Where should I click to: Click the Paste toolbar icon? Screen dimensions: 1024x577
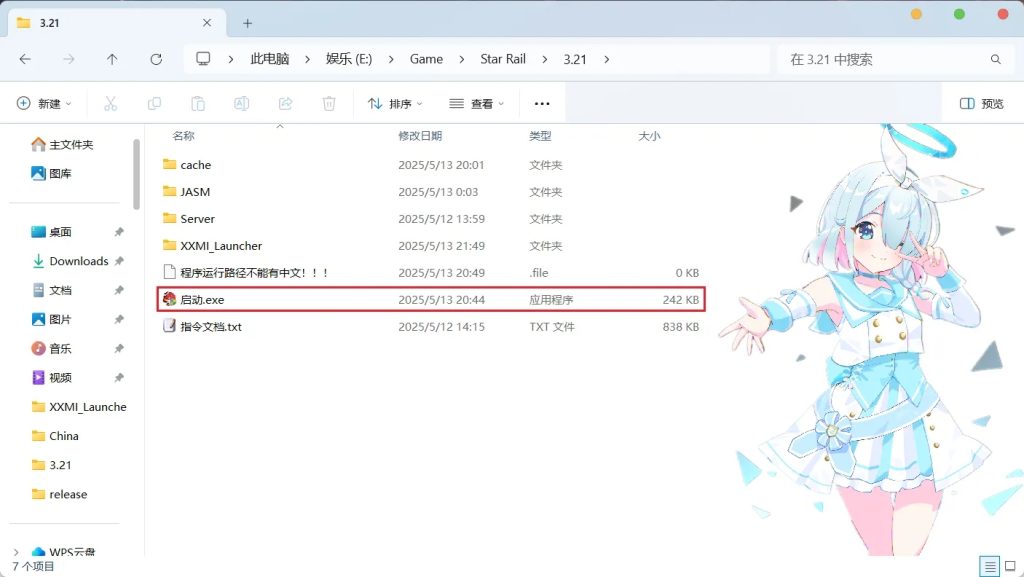click(x=198, y=103)
